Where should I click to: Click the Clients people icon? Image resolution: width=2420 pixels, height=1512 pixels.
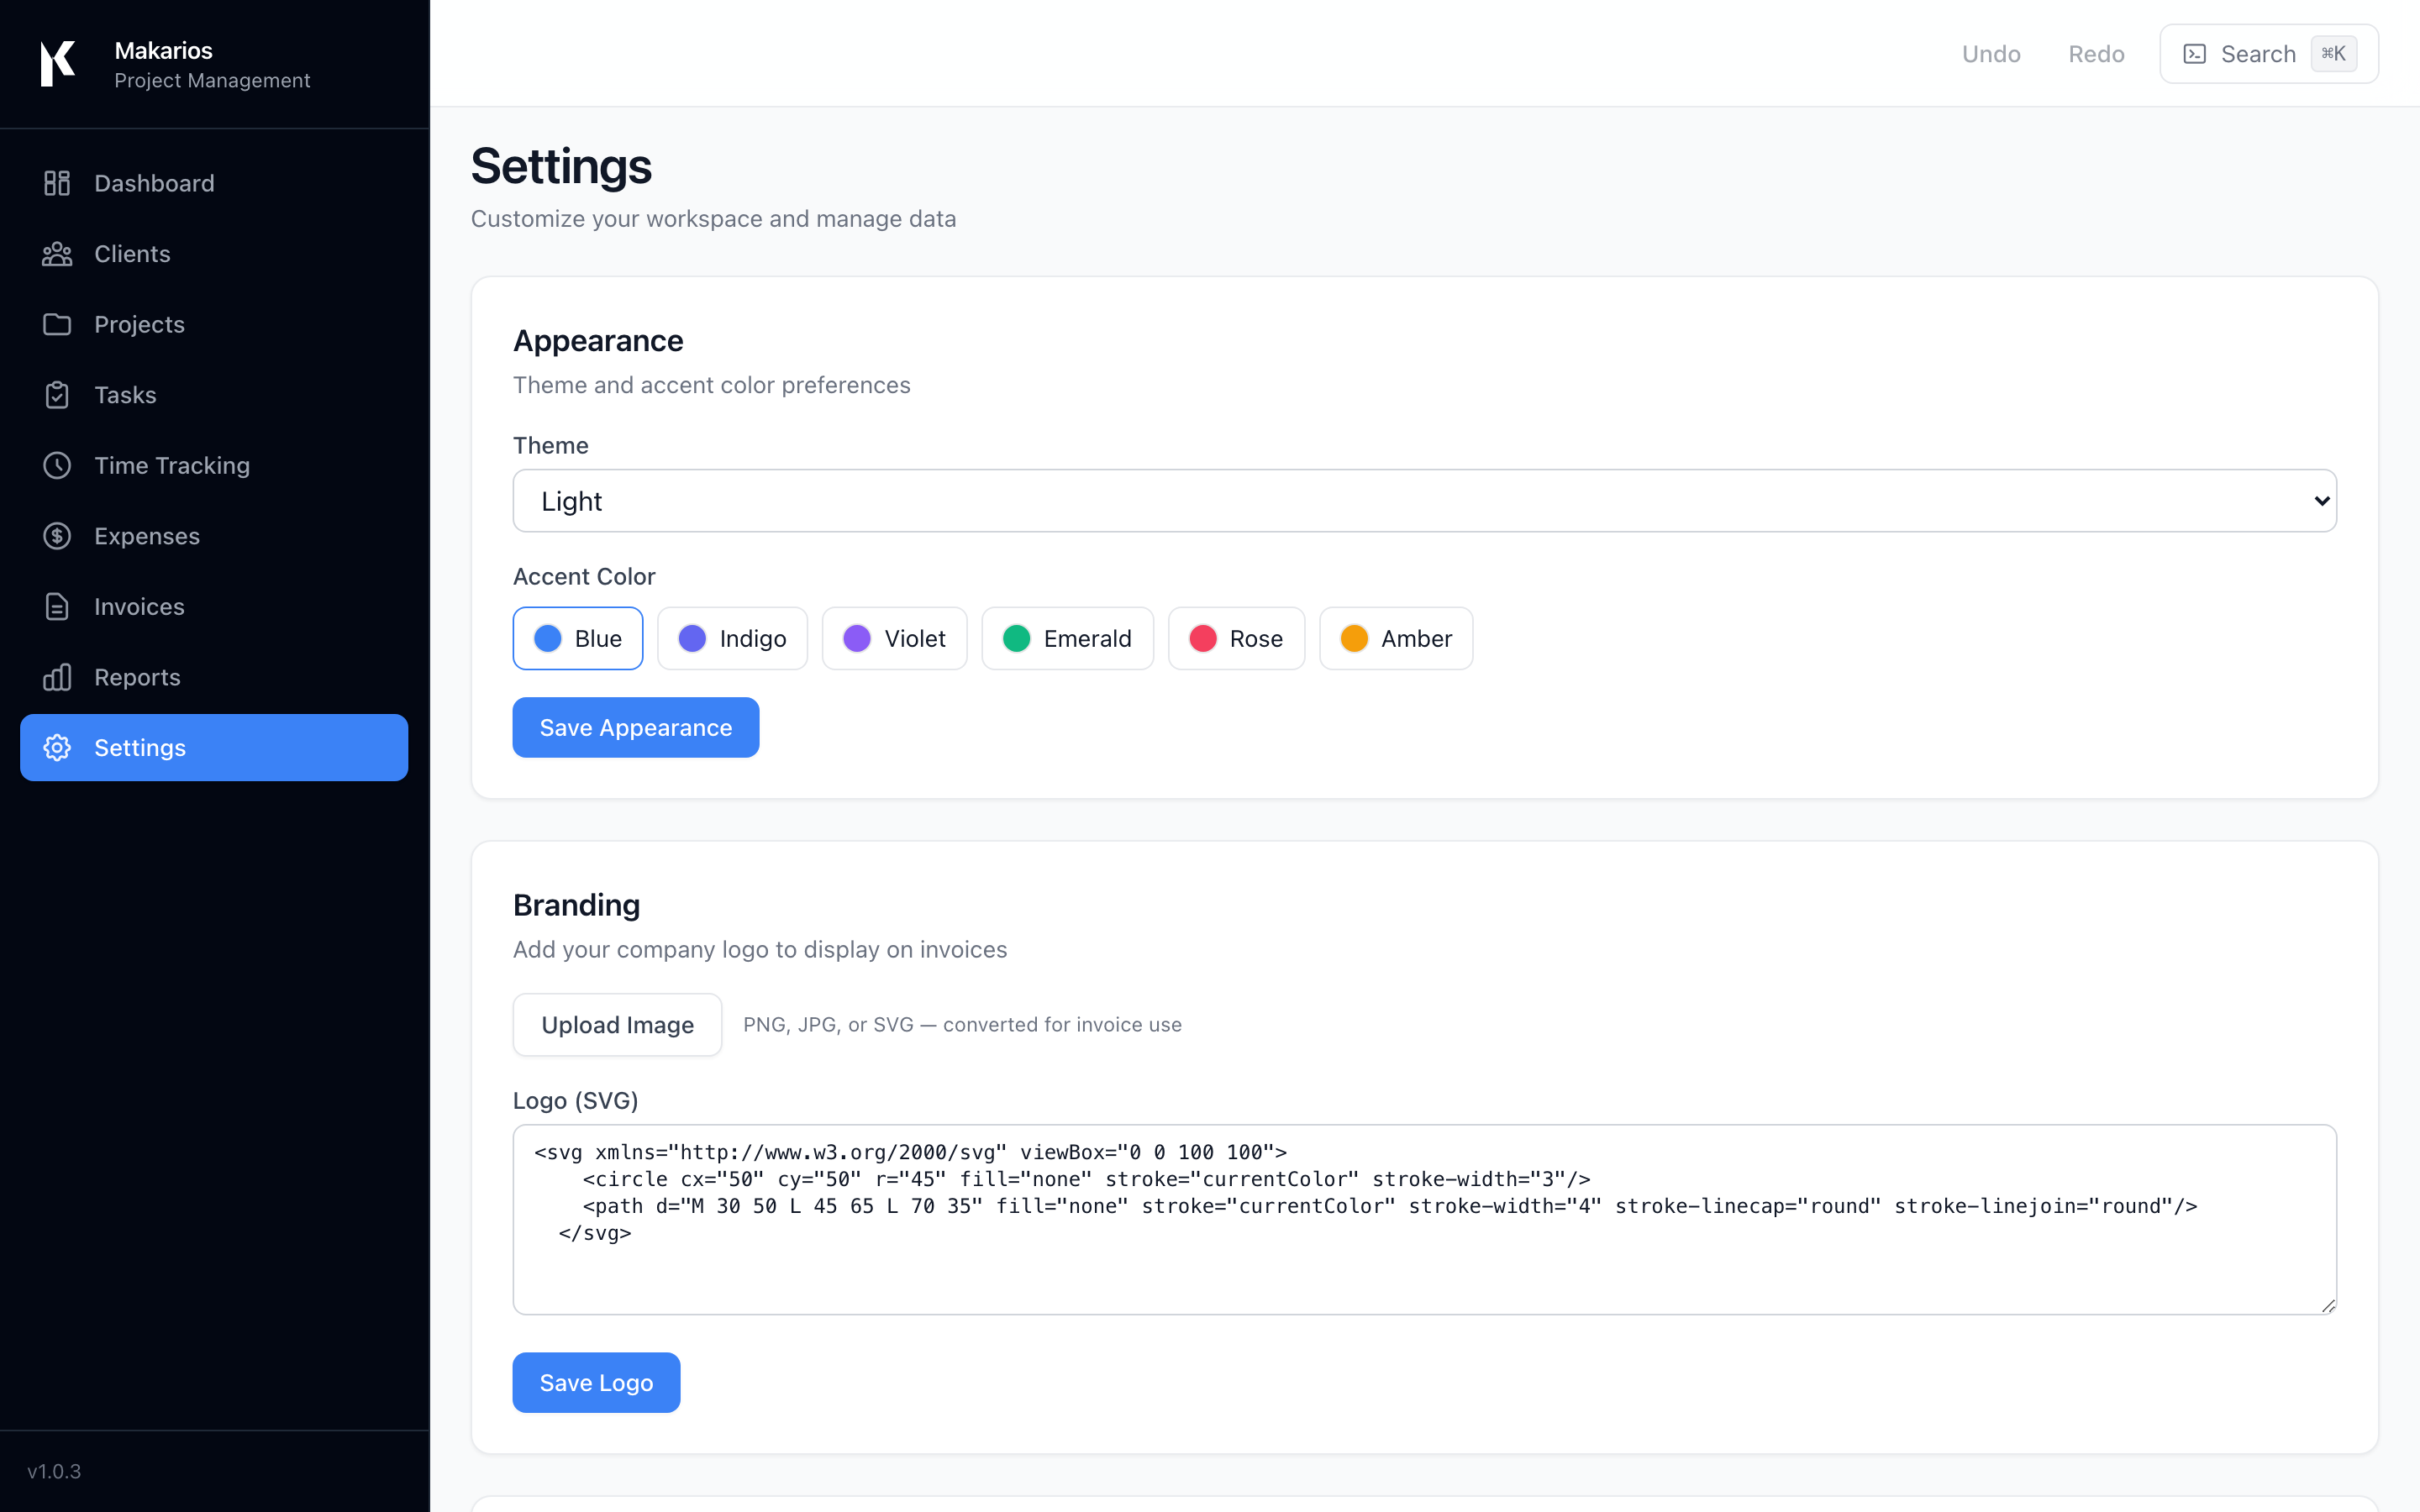click(57, 254)
